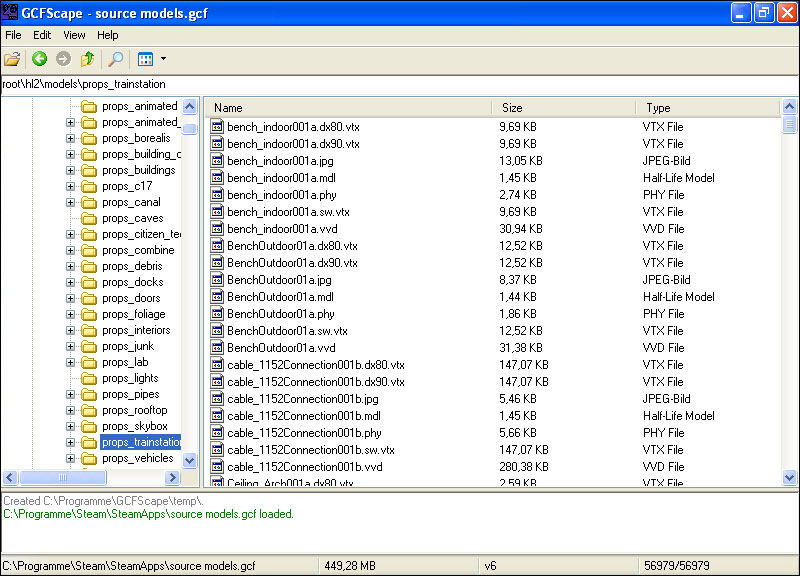800x576 pixels.
Task: Open the View menu
Action: click(74, 35)
